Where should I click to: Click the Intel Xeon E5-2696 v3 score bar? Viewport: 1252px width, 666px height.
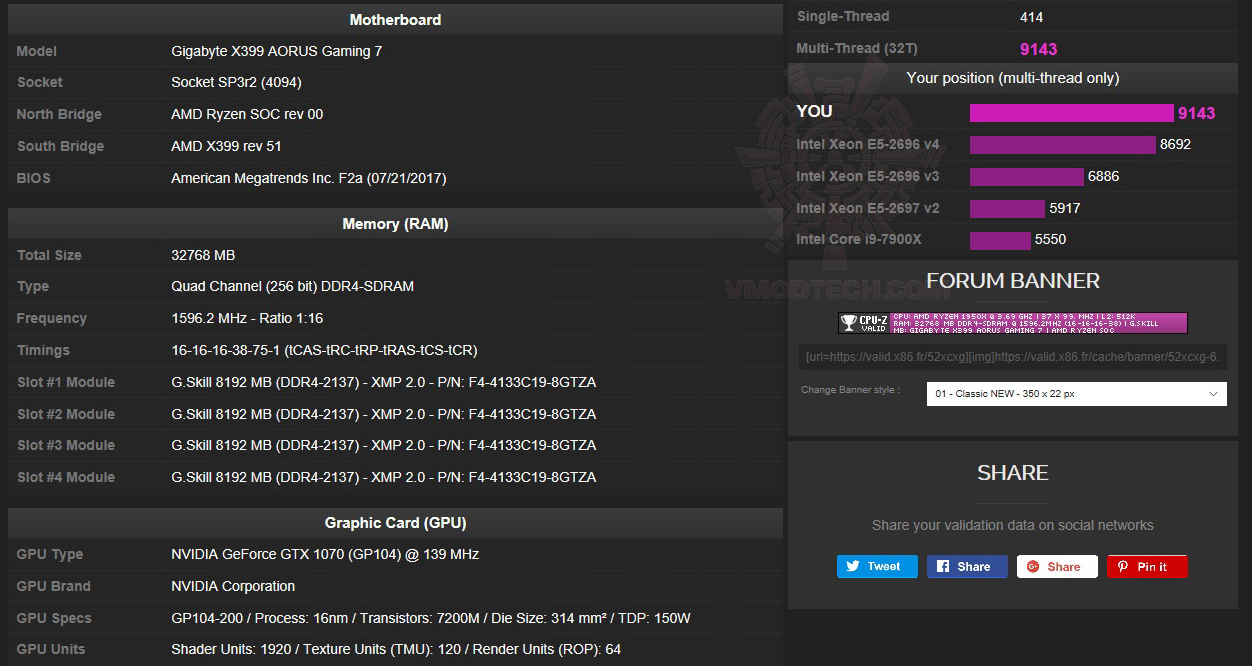click(x=1027, y=177)
